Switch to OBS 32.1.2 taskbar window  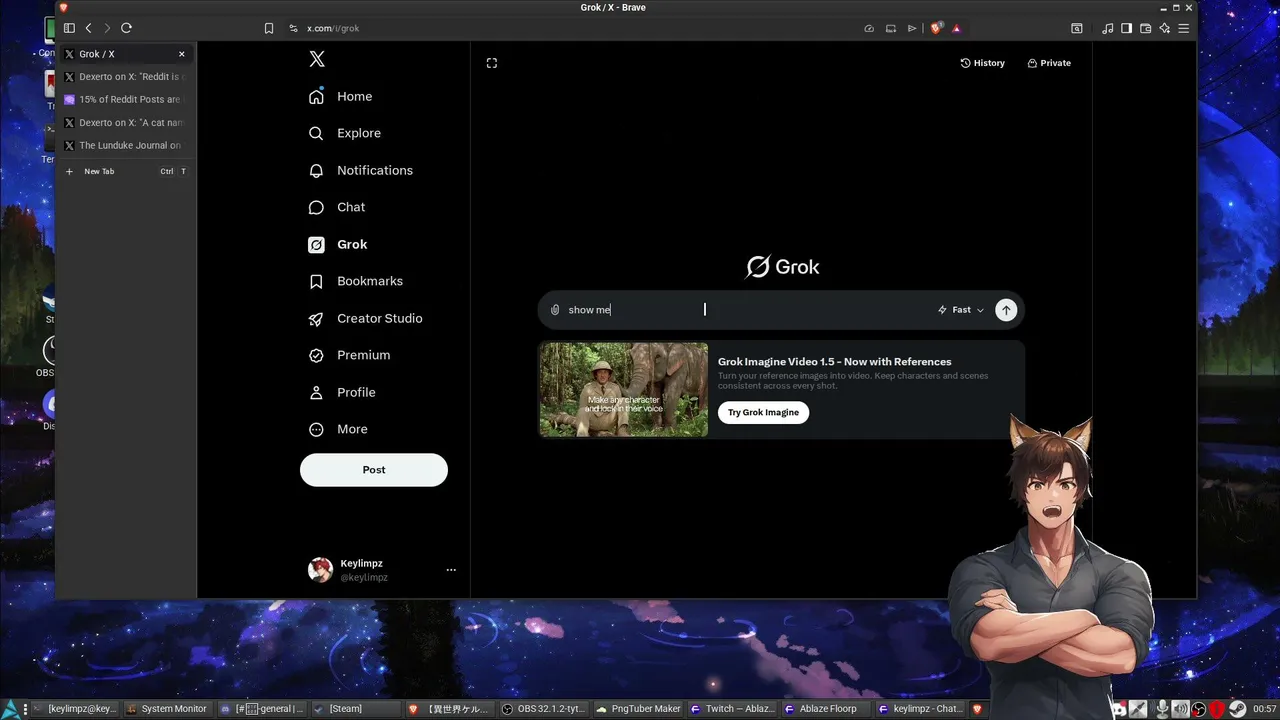coord(542,709)
